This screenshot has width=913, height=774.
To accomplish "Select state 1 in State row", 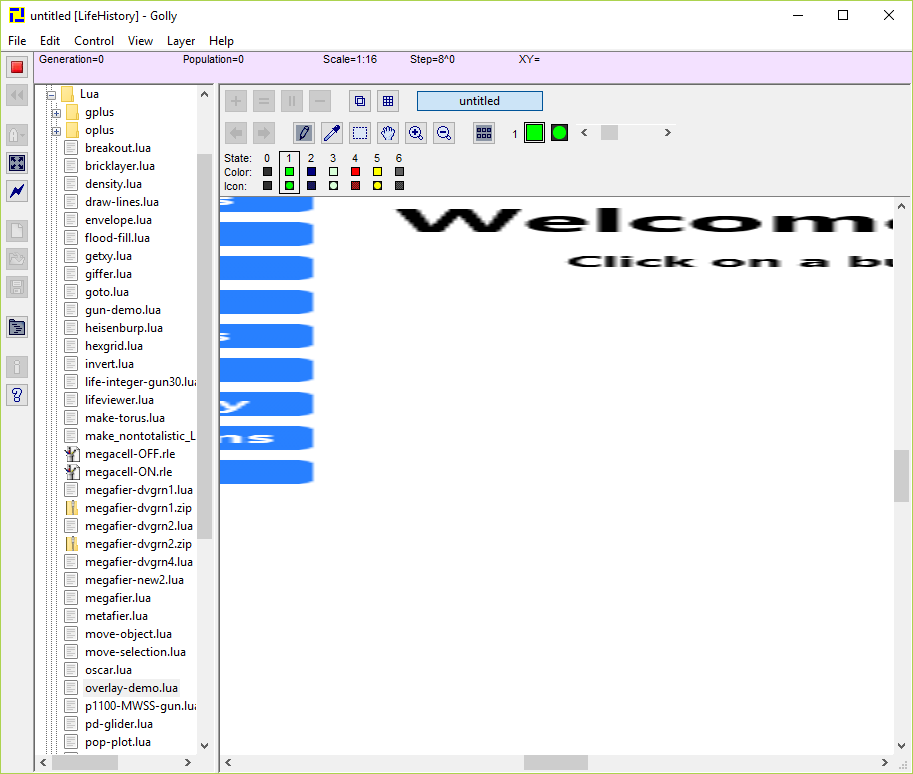I will pos(289,158).
